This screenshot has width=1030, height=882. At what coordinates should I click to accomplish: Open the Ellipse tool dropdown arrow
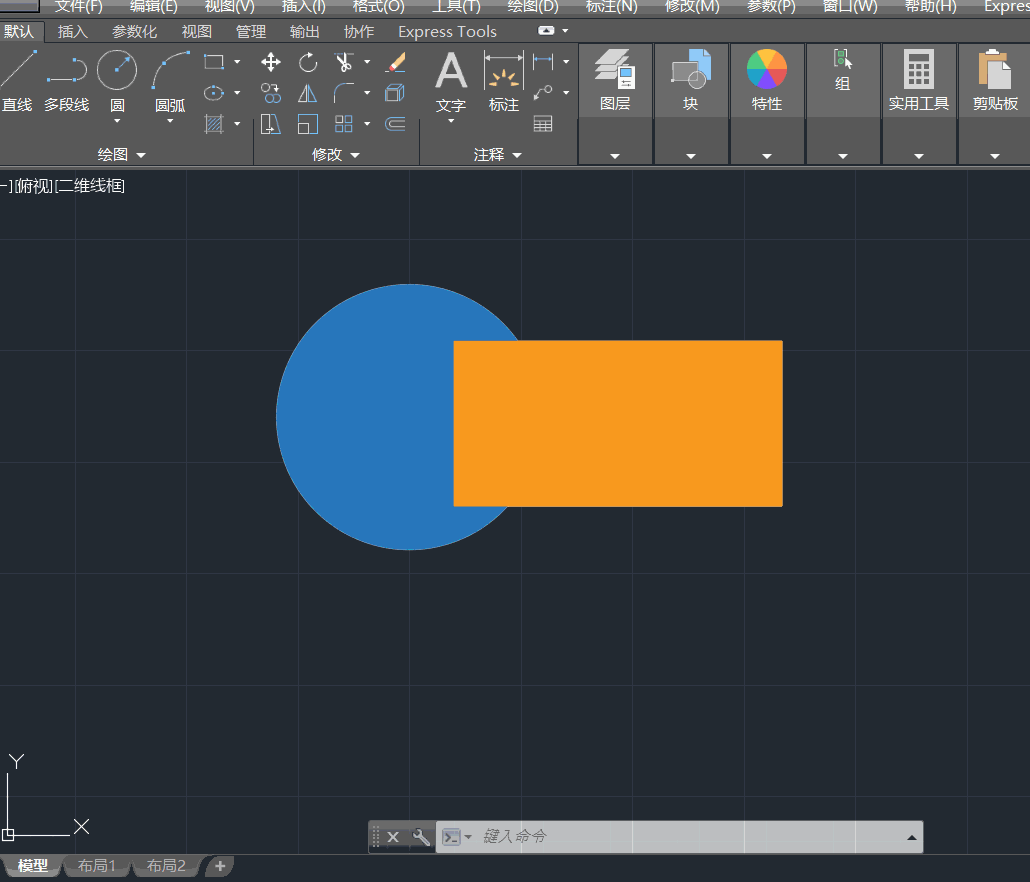pos(237,93)
